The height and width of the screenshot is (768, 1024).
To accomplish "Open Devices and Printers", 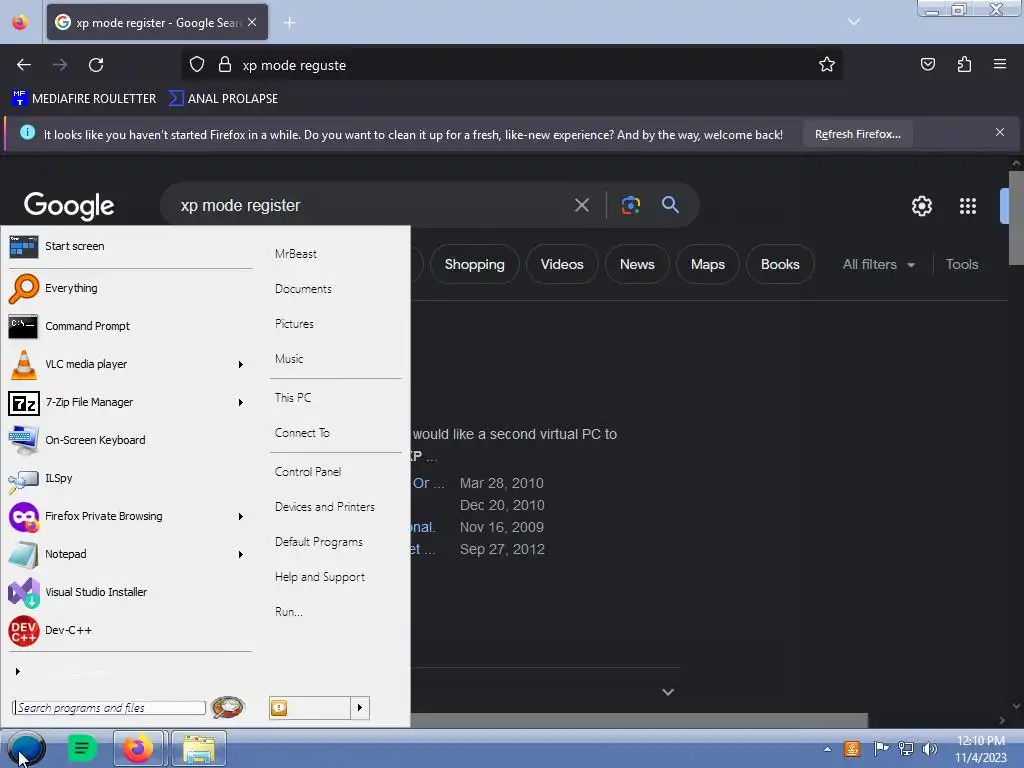I will [x=325, y=507].
